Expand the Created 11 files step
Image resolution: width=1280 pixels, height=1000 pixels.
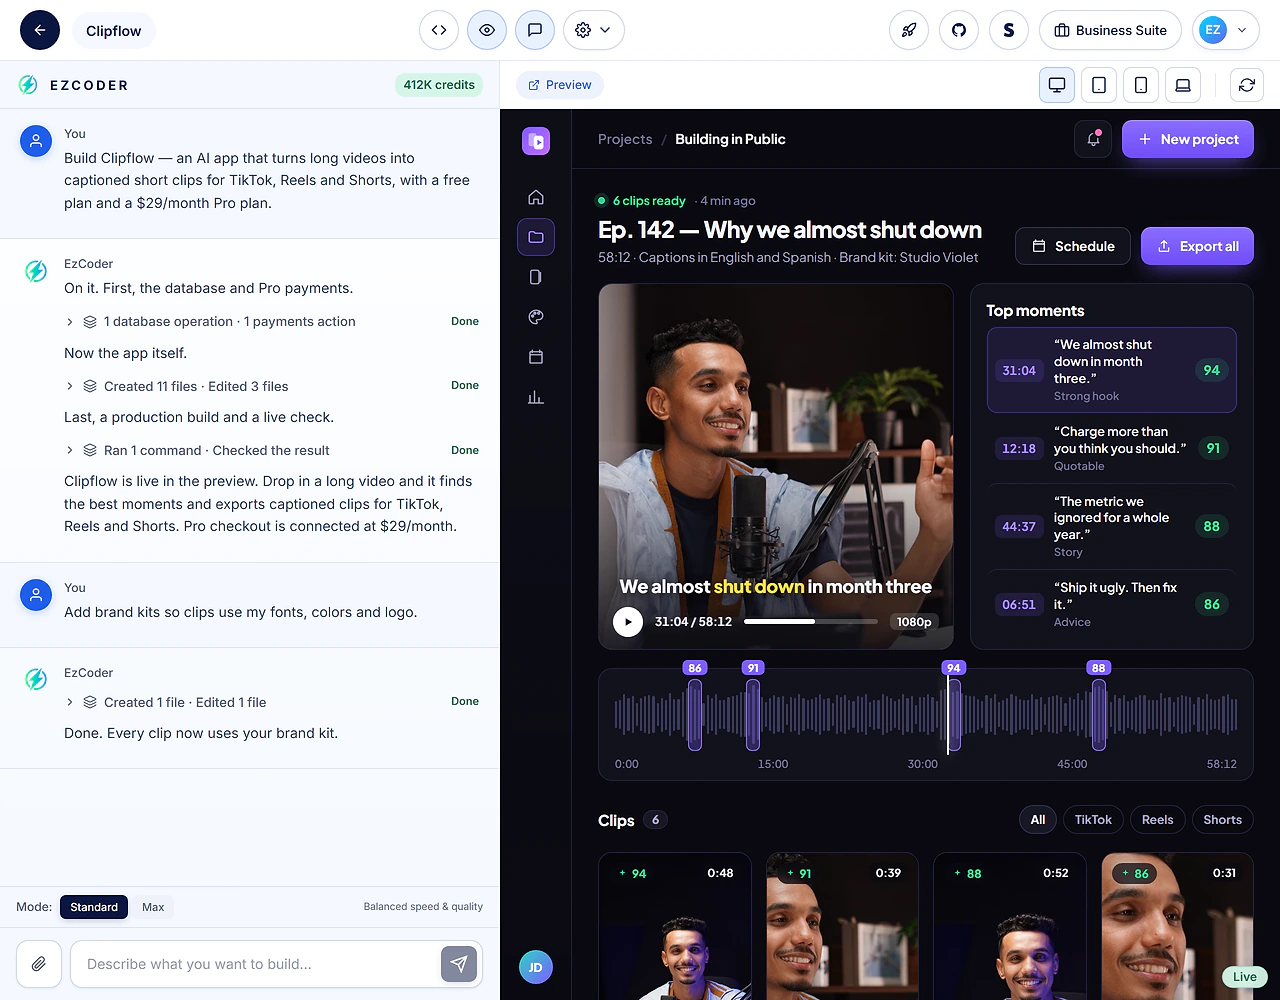click(x=272, y=386)
